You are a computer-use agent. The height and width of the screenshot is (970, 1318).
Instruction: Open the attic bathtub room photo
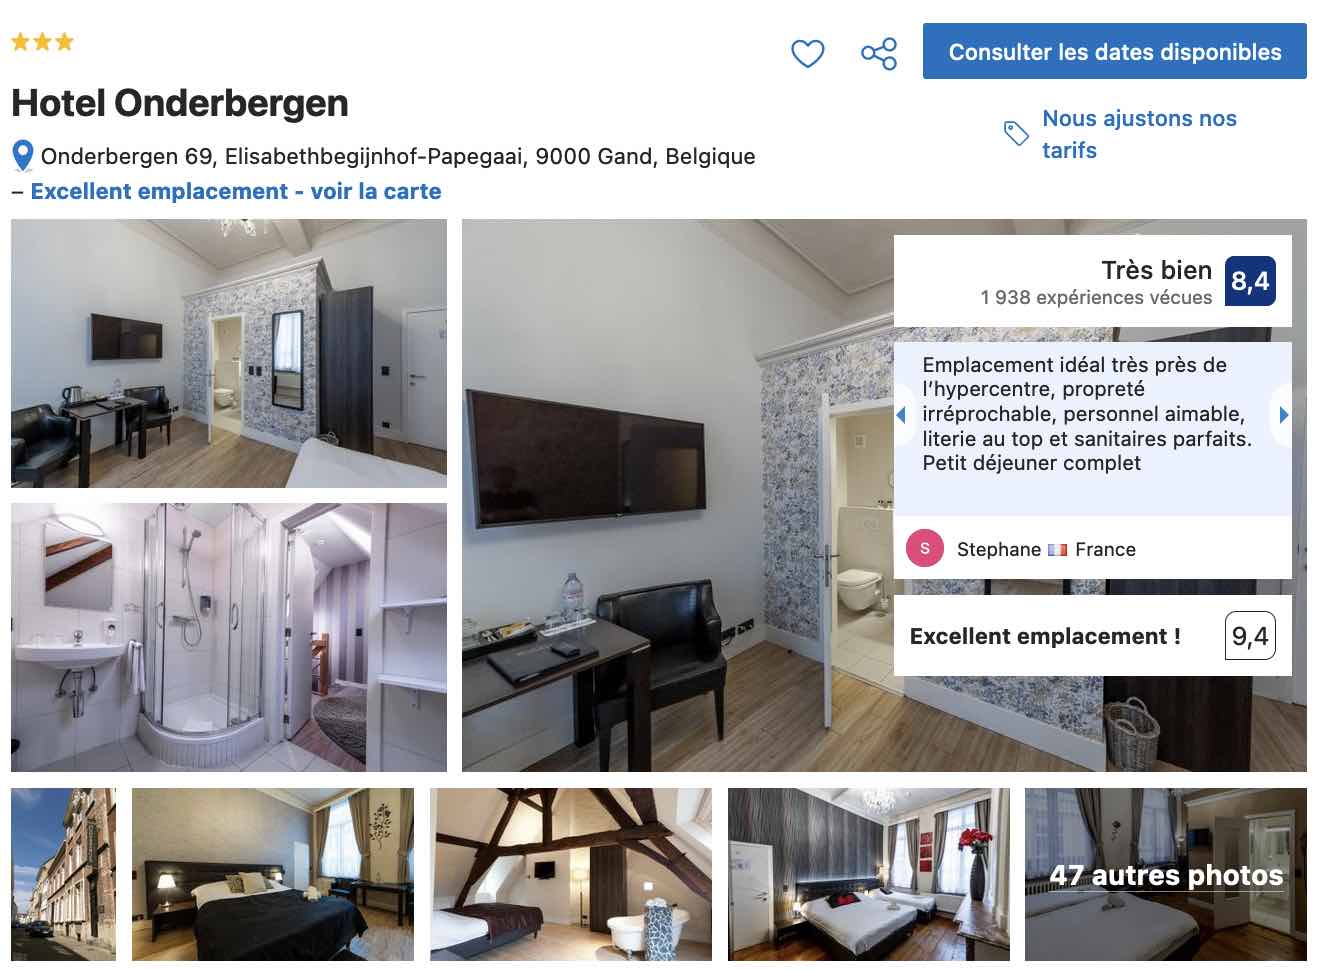pyautogui.click(x=571, y=874)
